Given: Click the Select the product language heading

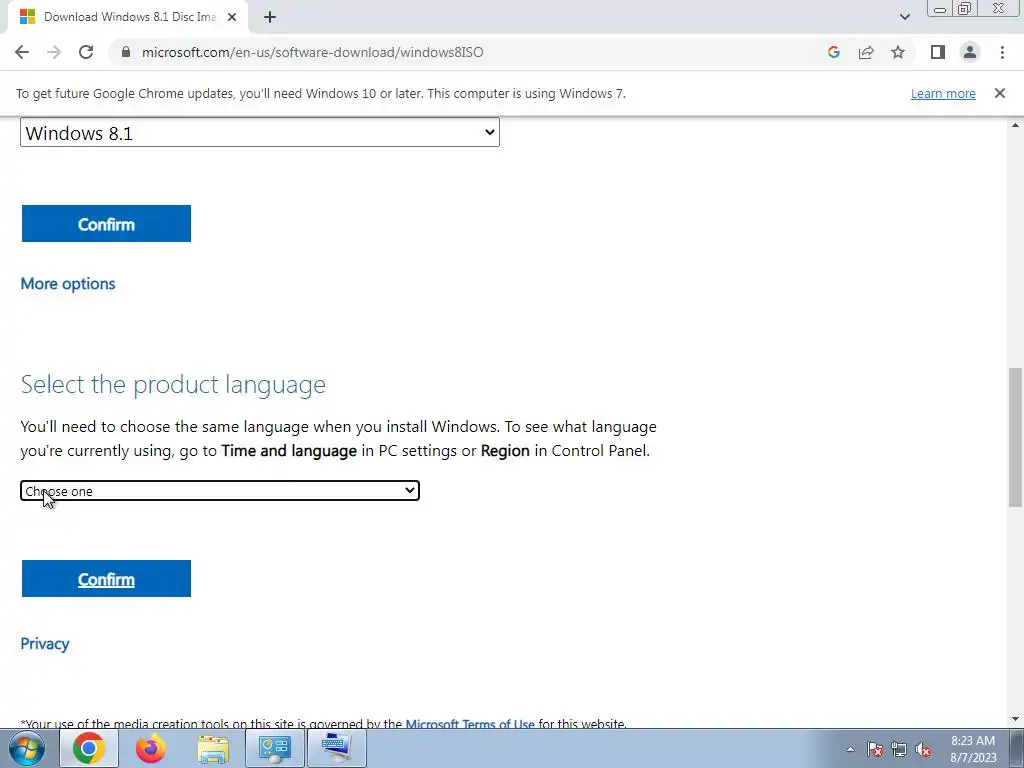Looking at the screenshot, I should click(x=173, y=384).
